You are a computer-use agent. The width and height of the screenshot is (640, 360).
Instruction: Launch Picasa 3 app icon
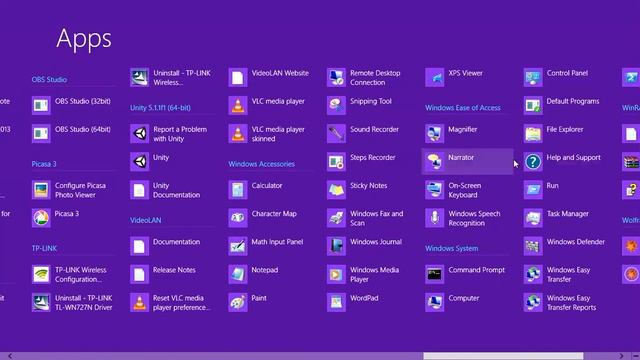[41, 218]
